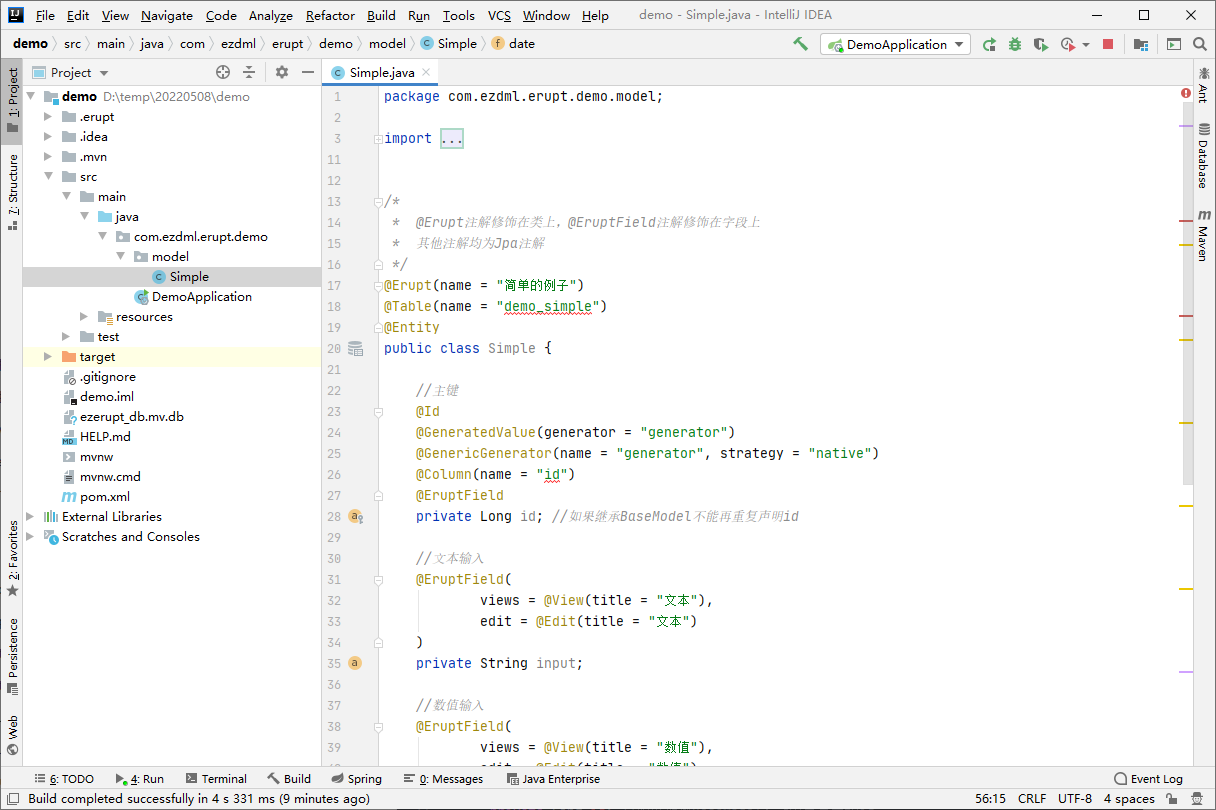
Task: Toggle the 2: Favorites side tool button
Action: pyautogui.click(x=12, y=558)
